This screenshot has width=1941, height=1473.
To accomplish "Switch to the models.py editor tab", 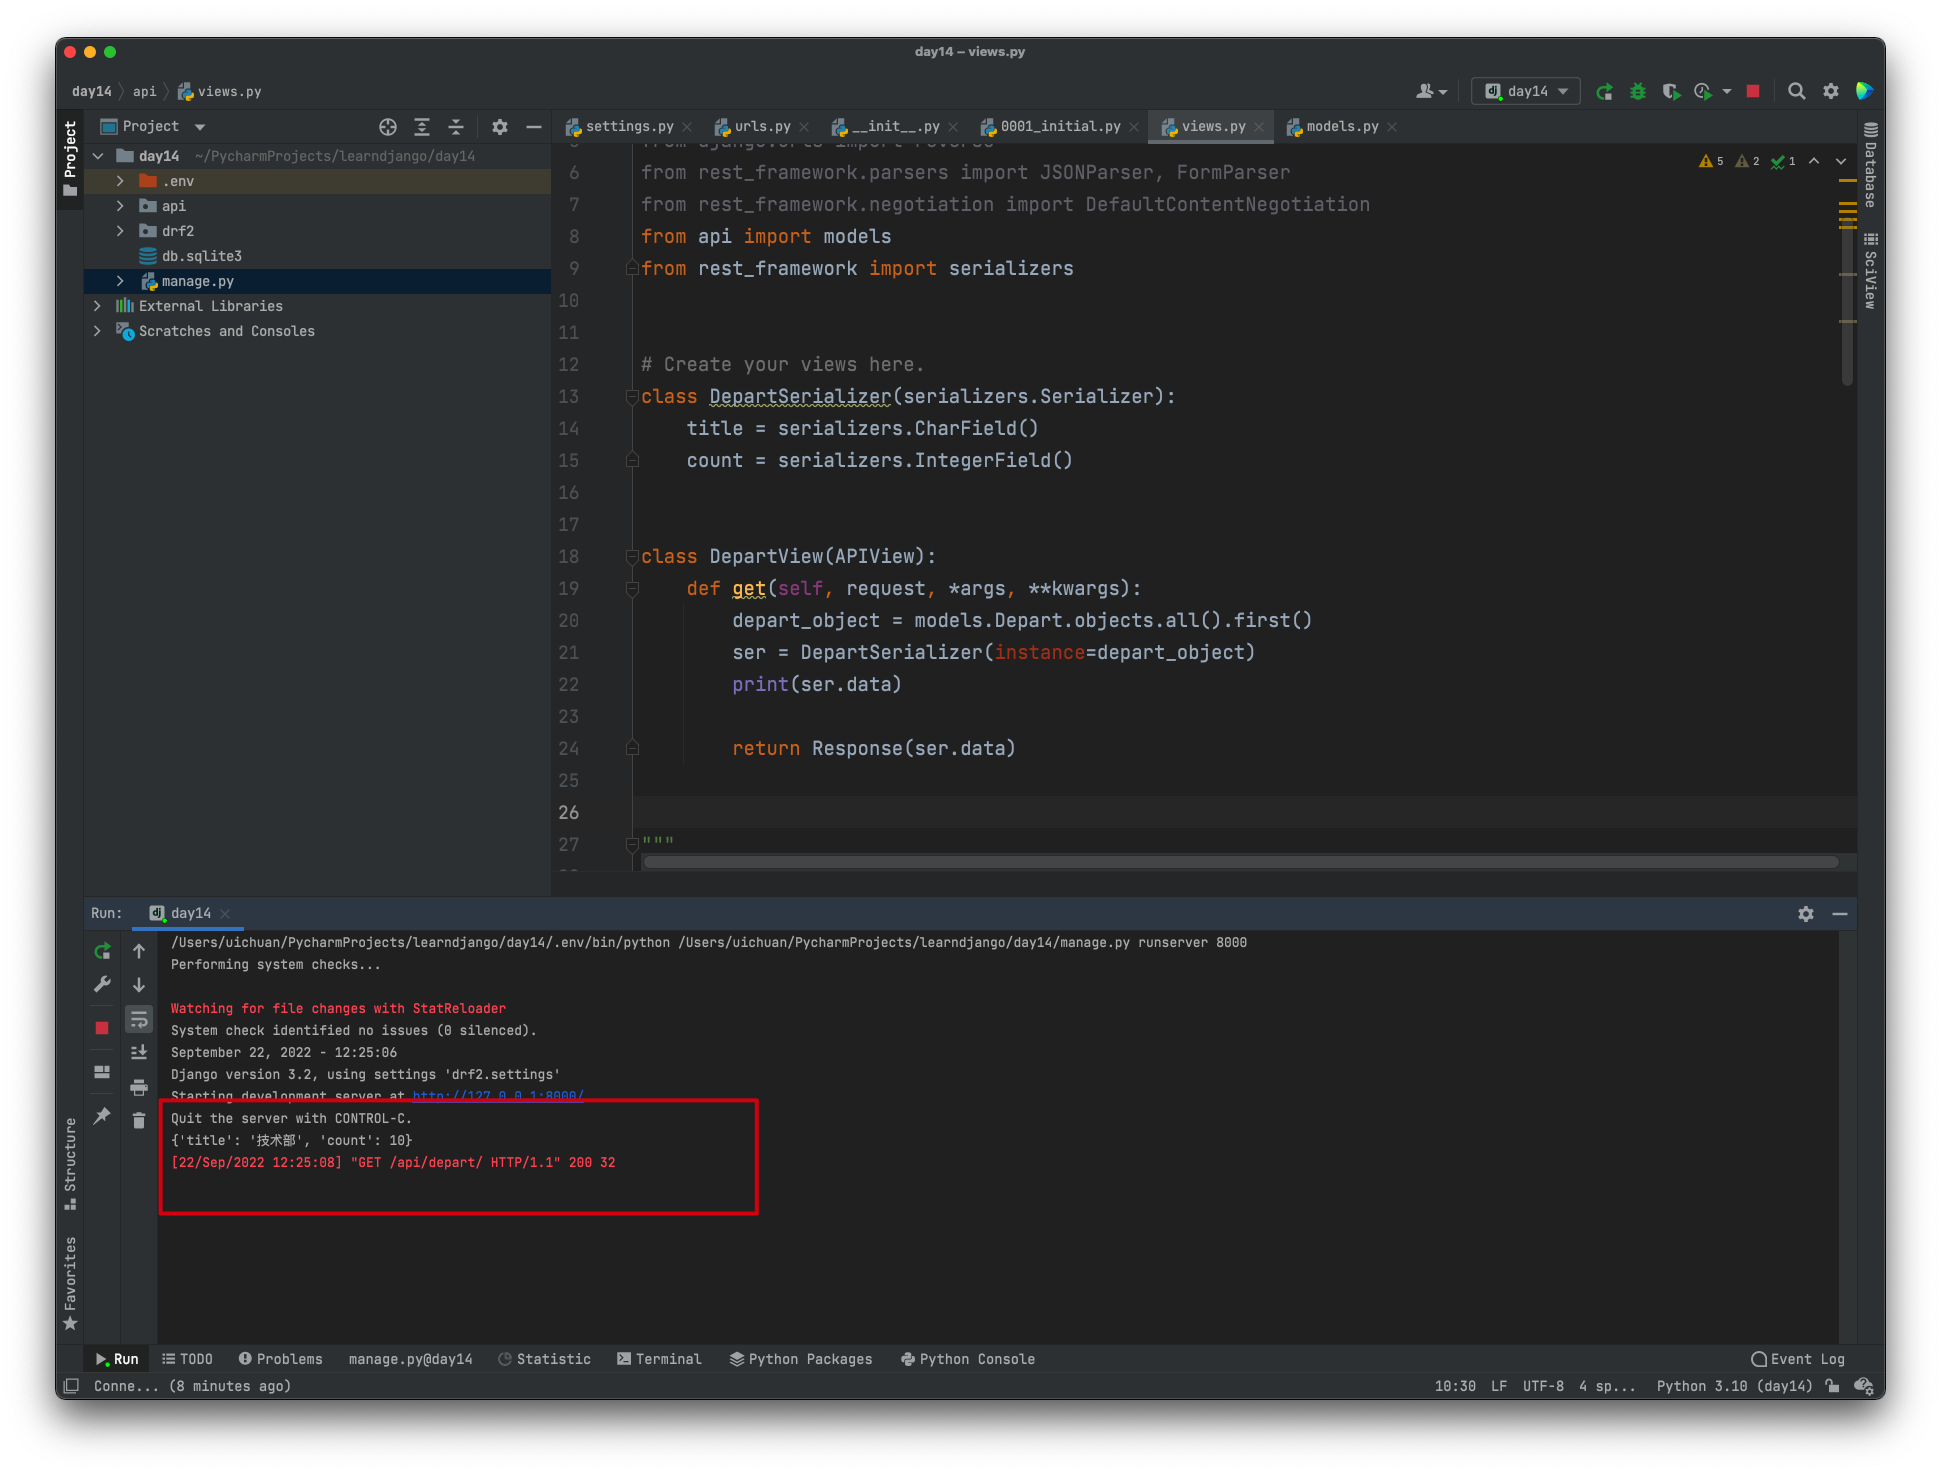I will [1341, 126].
